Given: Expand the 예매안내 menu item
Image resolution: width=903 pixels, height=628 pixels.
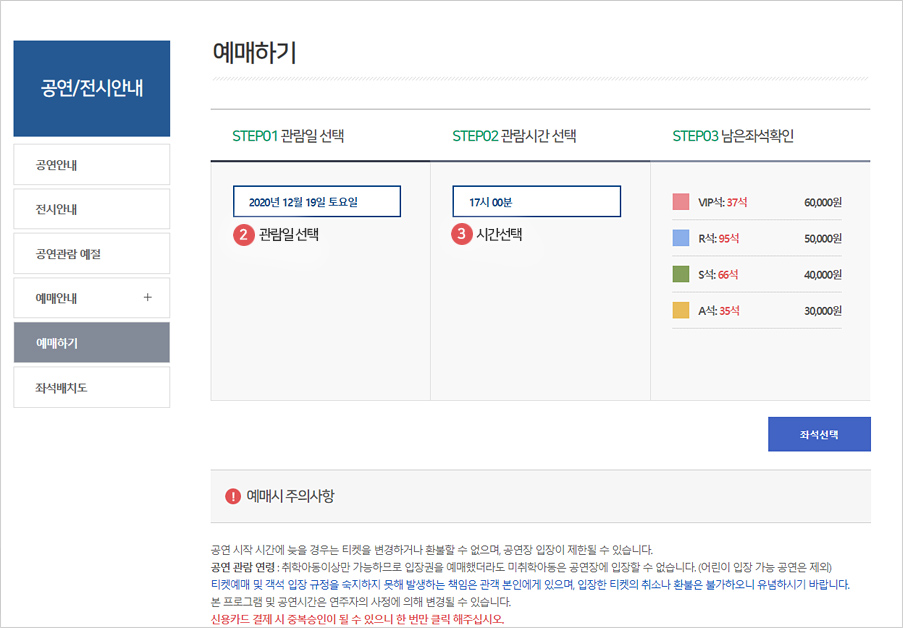Looking at the screenshot, I should (91, 297).
